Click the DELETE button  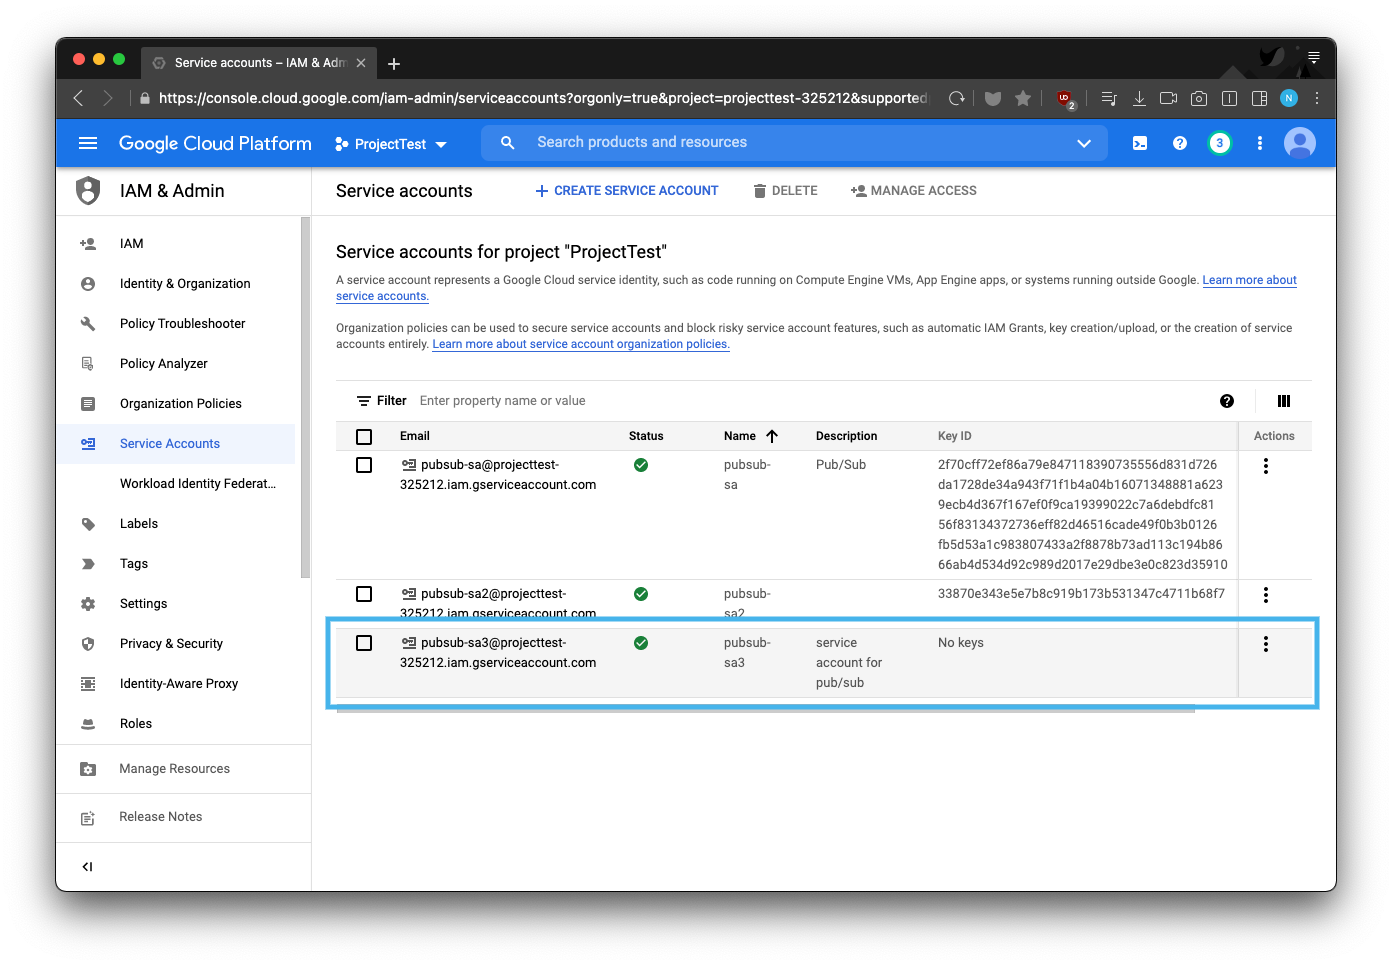coord(786,191)
